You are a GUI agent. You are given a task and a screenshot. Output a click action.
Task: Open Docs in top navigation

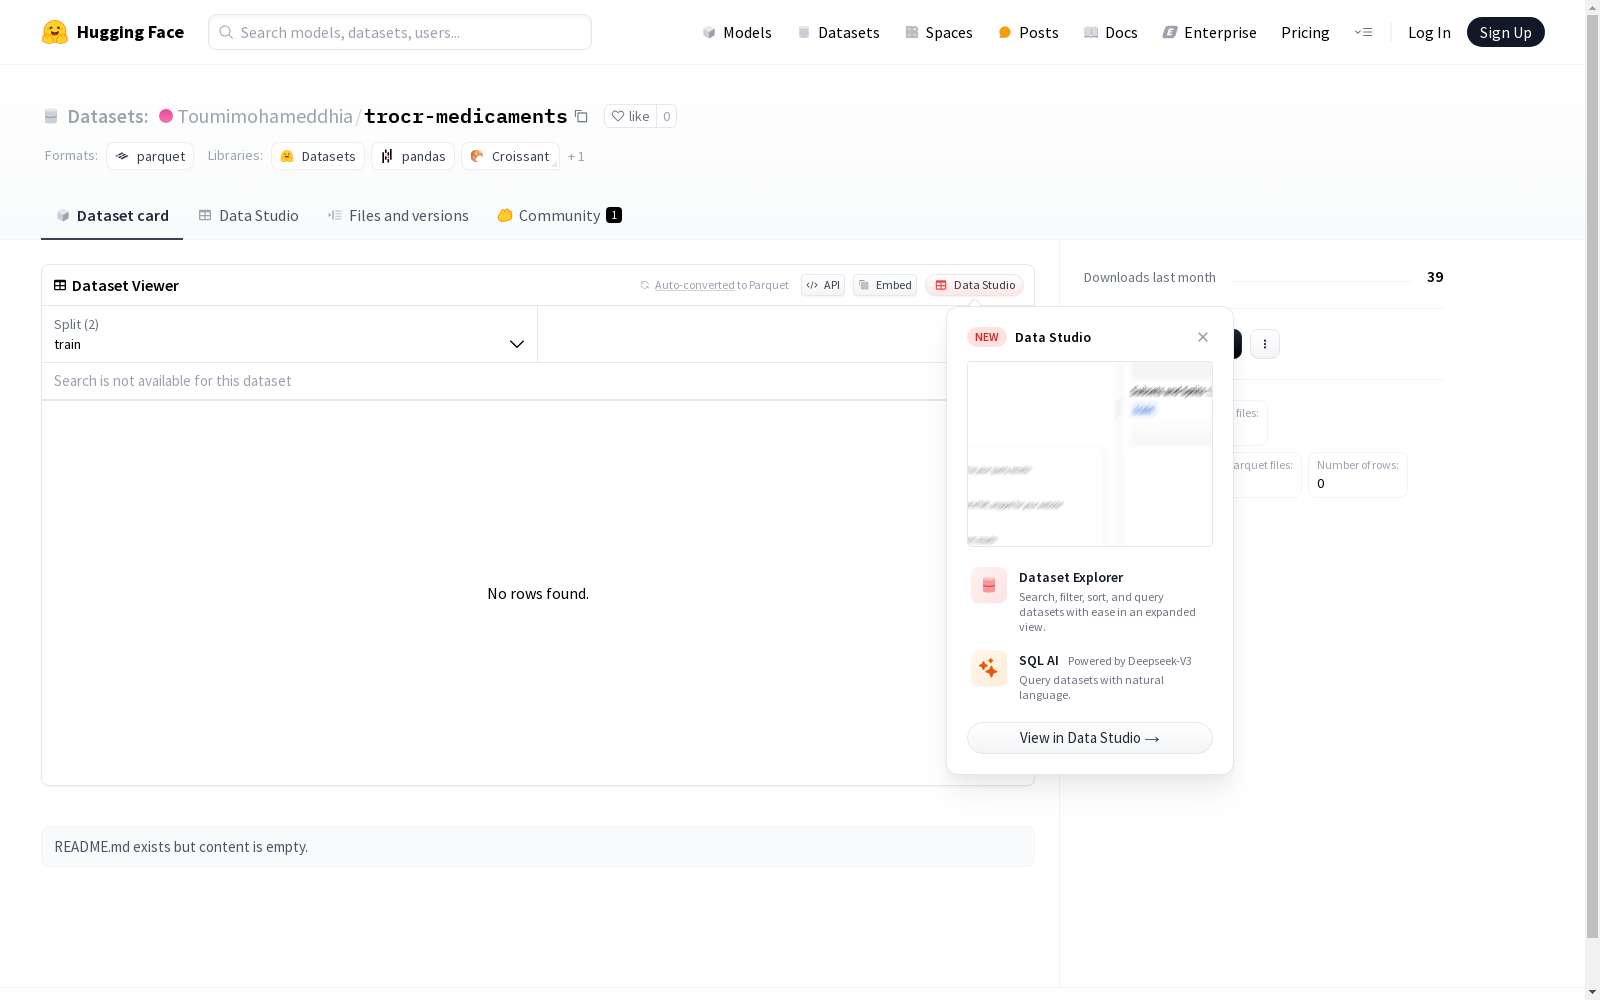pyautogui.click(x=1111, y=32)
